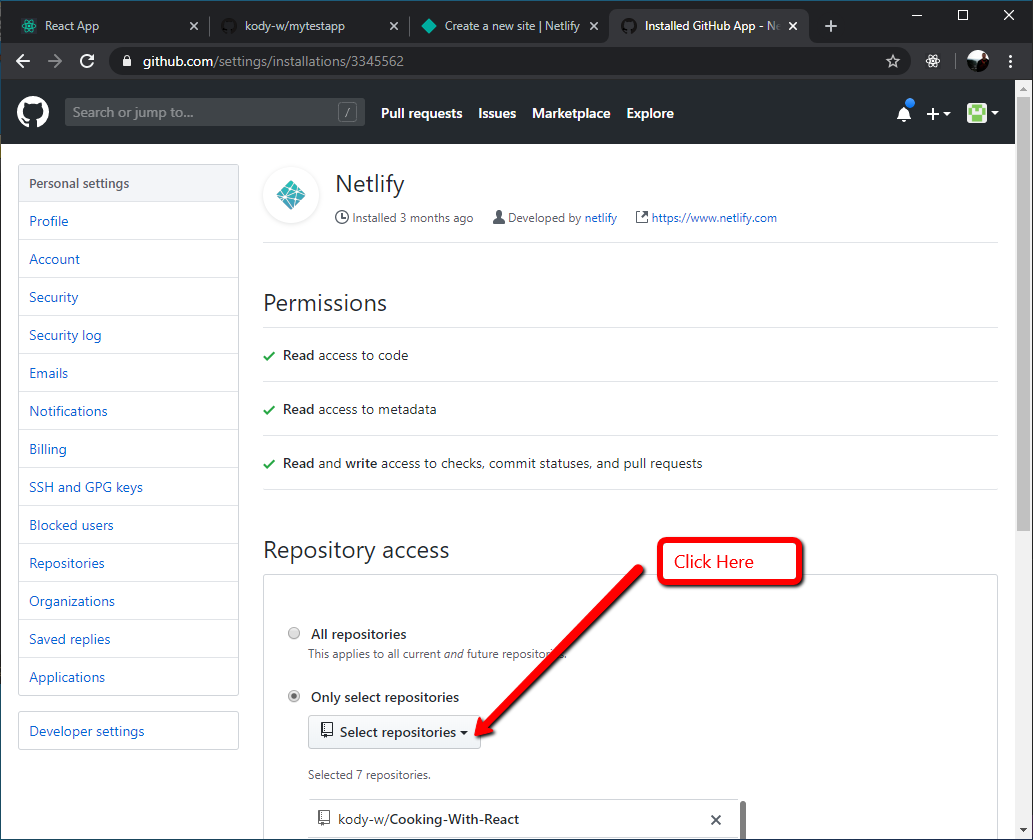Click scrollbar down arrow
This screenshot has width=1033, height=840.
pyautogui.click(x=1023, y=829)
